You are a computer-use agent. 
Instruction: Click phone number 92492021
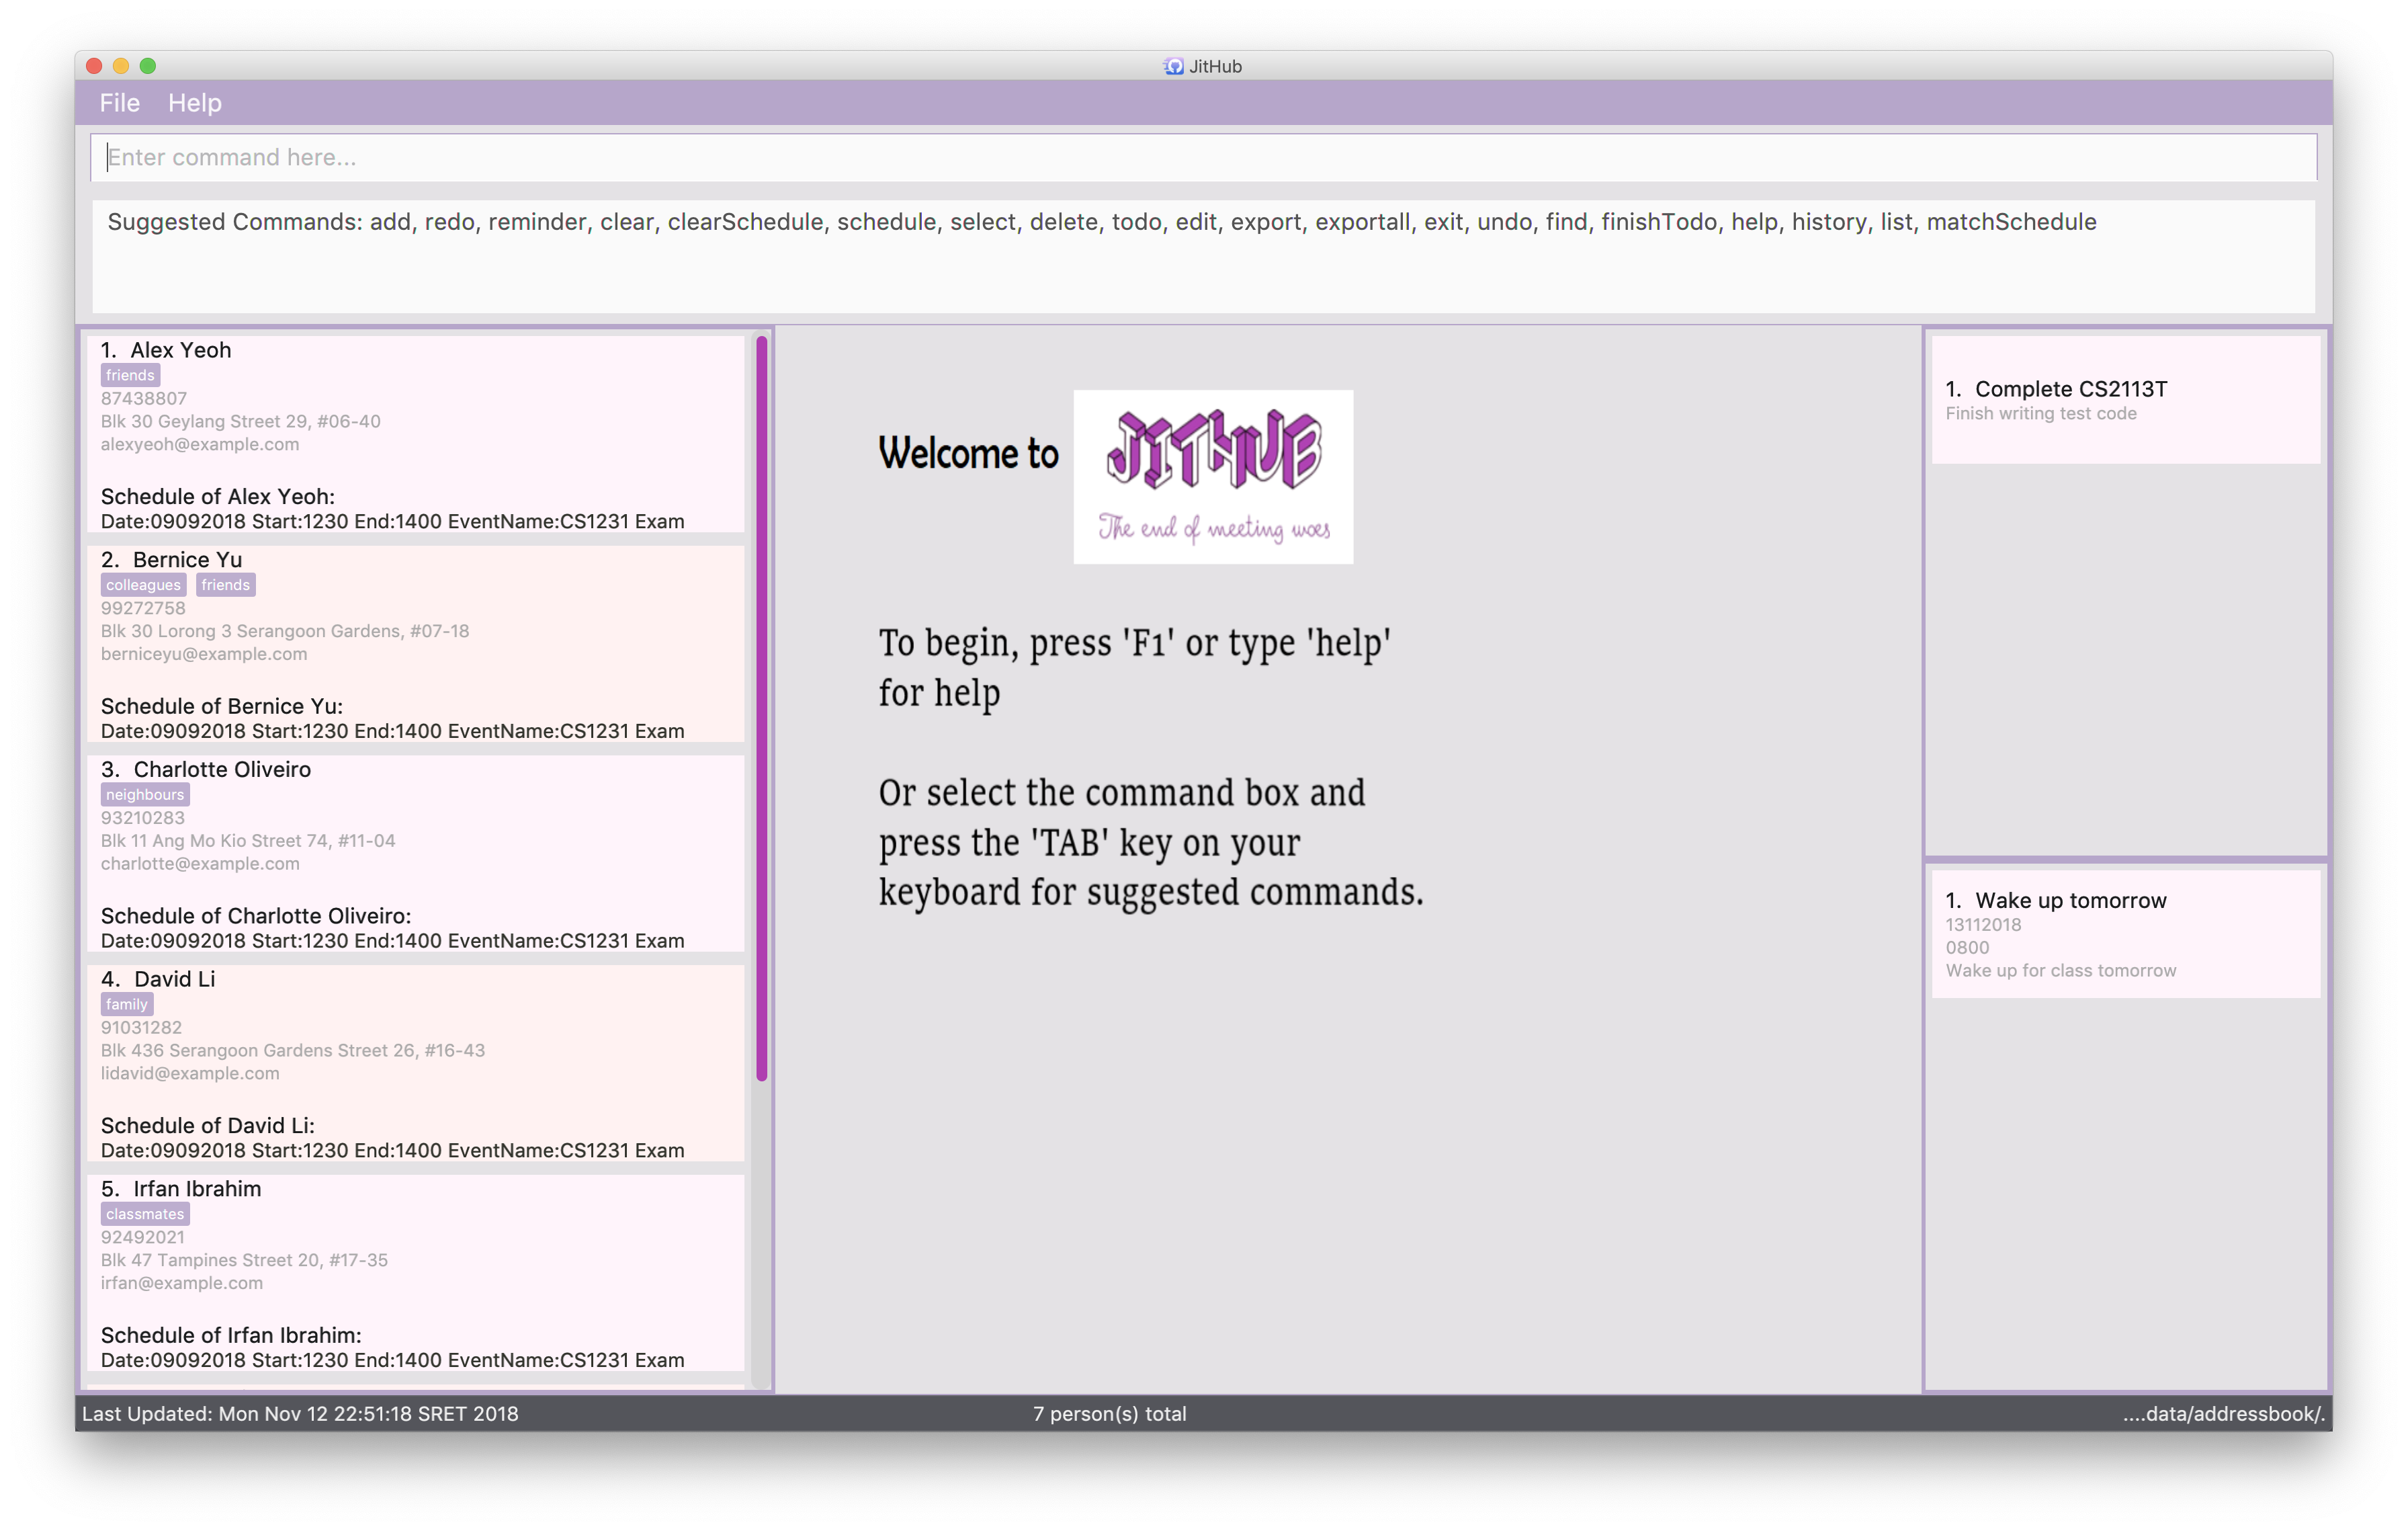click(142, 1237)
